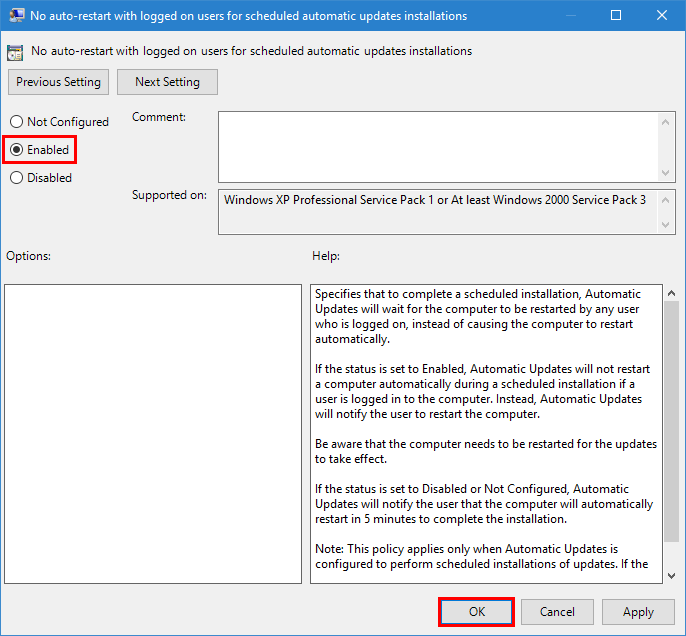The image size is (686, 636).
Task: Click inside the Comment text box
Action: point(437,146)
